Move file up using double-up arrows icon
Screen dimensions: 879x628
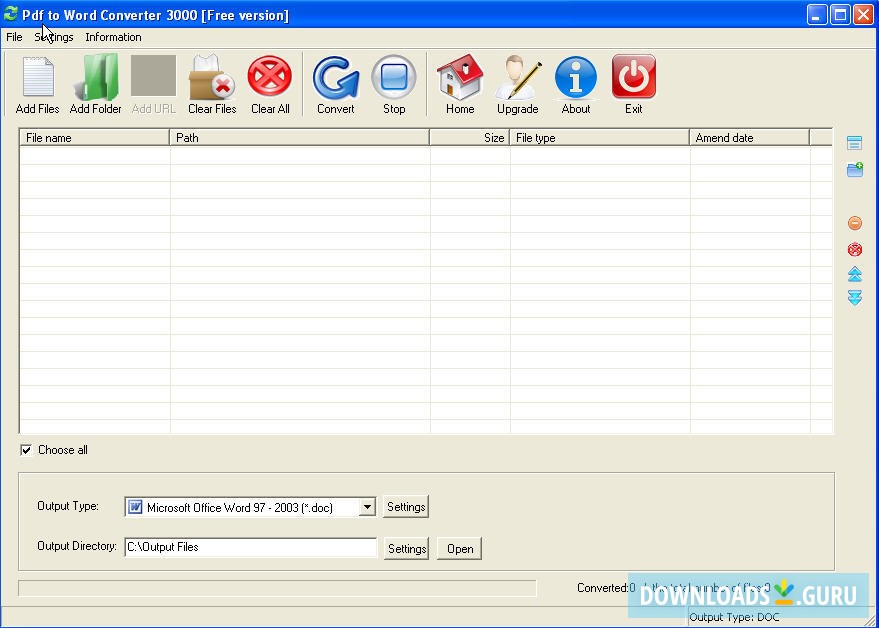click(854, 273)
